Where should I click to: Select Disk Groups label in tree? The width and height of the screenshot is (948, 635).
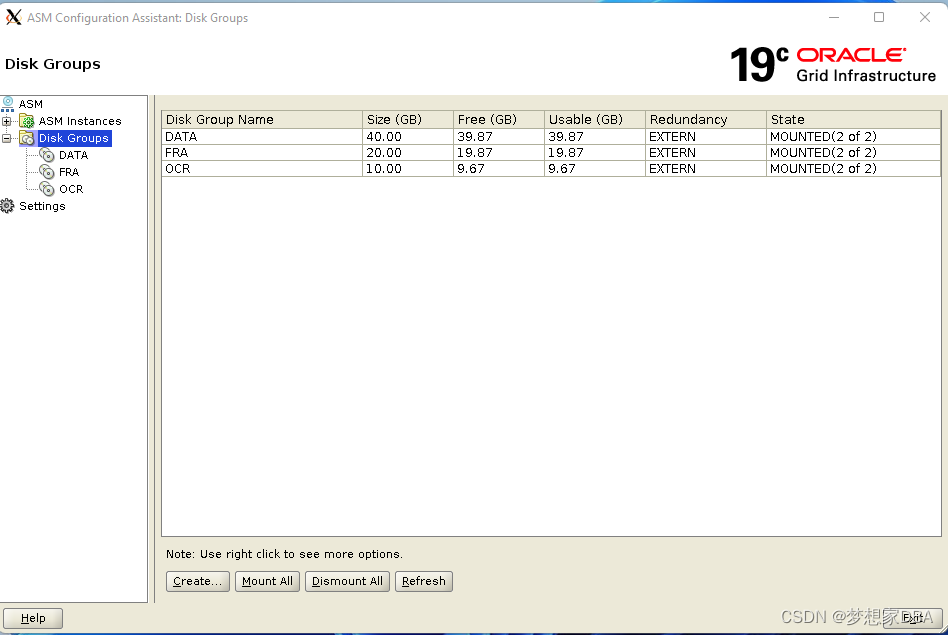point(74,138)
